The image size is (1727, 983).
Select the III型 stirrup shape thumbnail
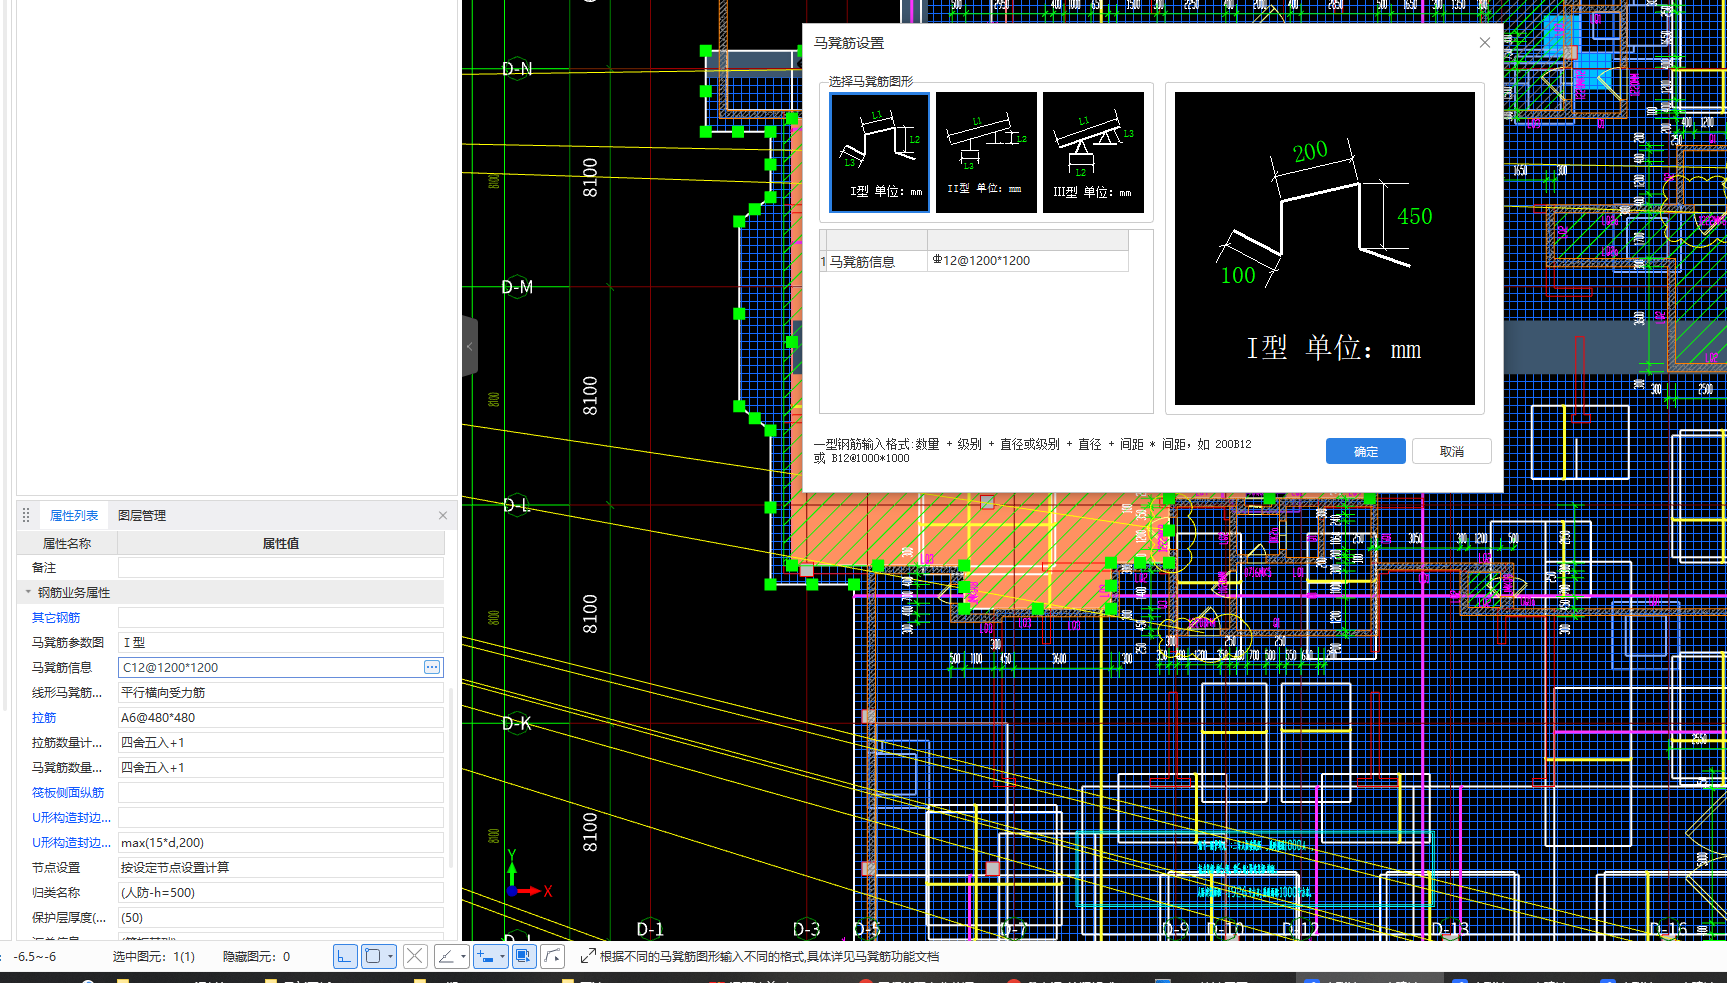pyautogui.click(x=1093, y=152)
